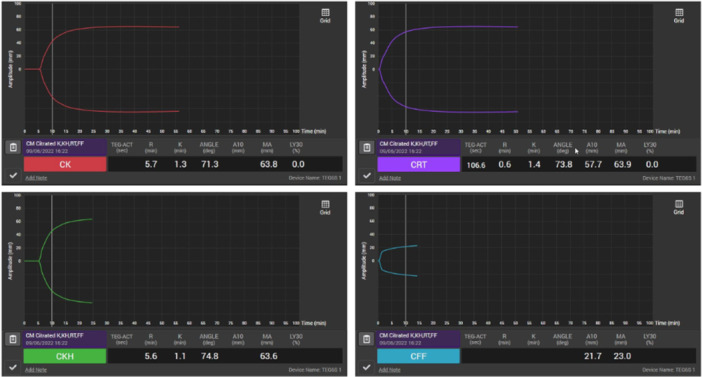This screenshot has height=377, width=702.
Task: Click CK K value 1.3
Action: pyautogui.click(x=180, y=164)
